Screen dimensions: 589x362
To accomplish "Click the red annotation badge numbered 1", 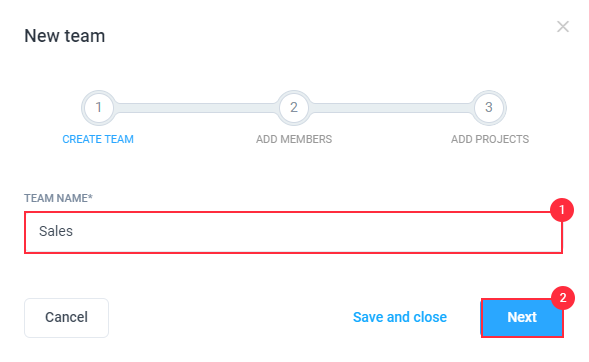I will (562, 210).
